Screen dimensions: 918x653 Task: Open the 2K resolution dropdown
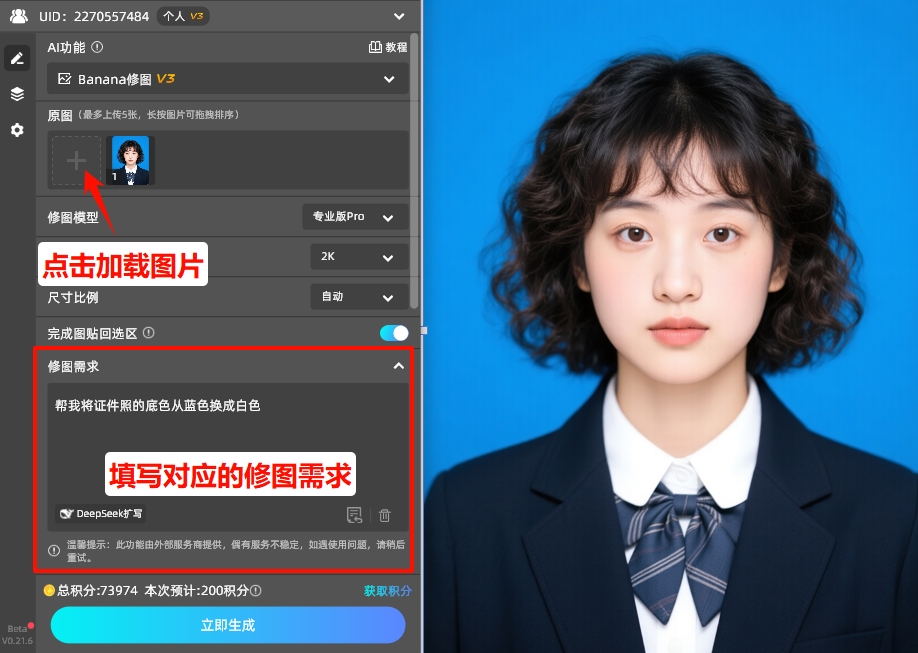pyautogui.click(x=358, y=257)
